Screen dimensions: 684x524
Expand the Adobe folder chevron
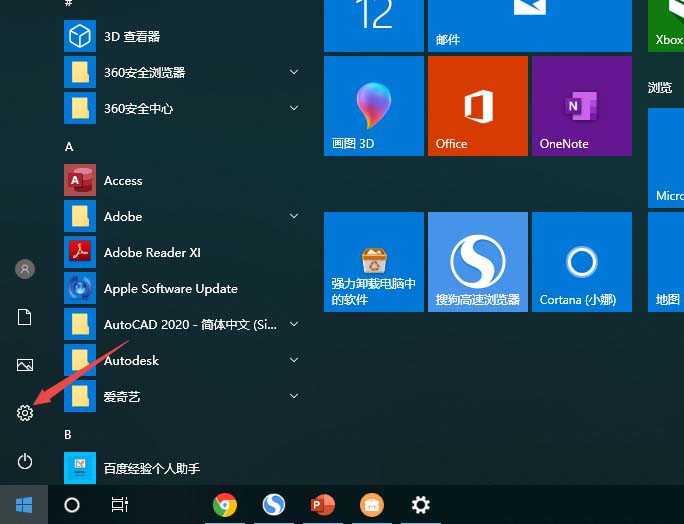point(294,216)
